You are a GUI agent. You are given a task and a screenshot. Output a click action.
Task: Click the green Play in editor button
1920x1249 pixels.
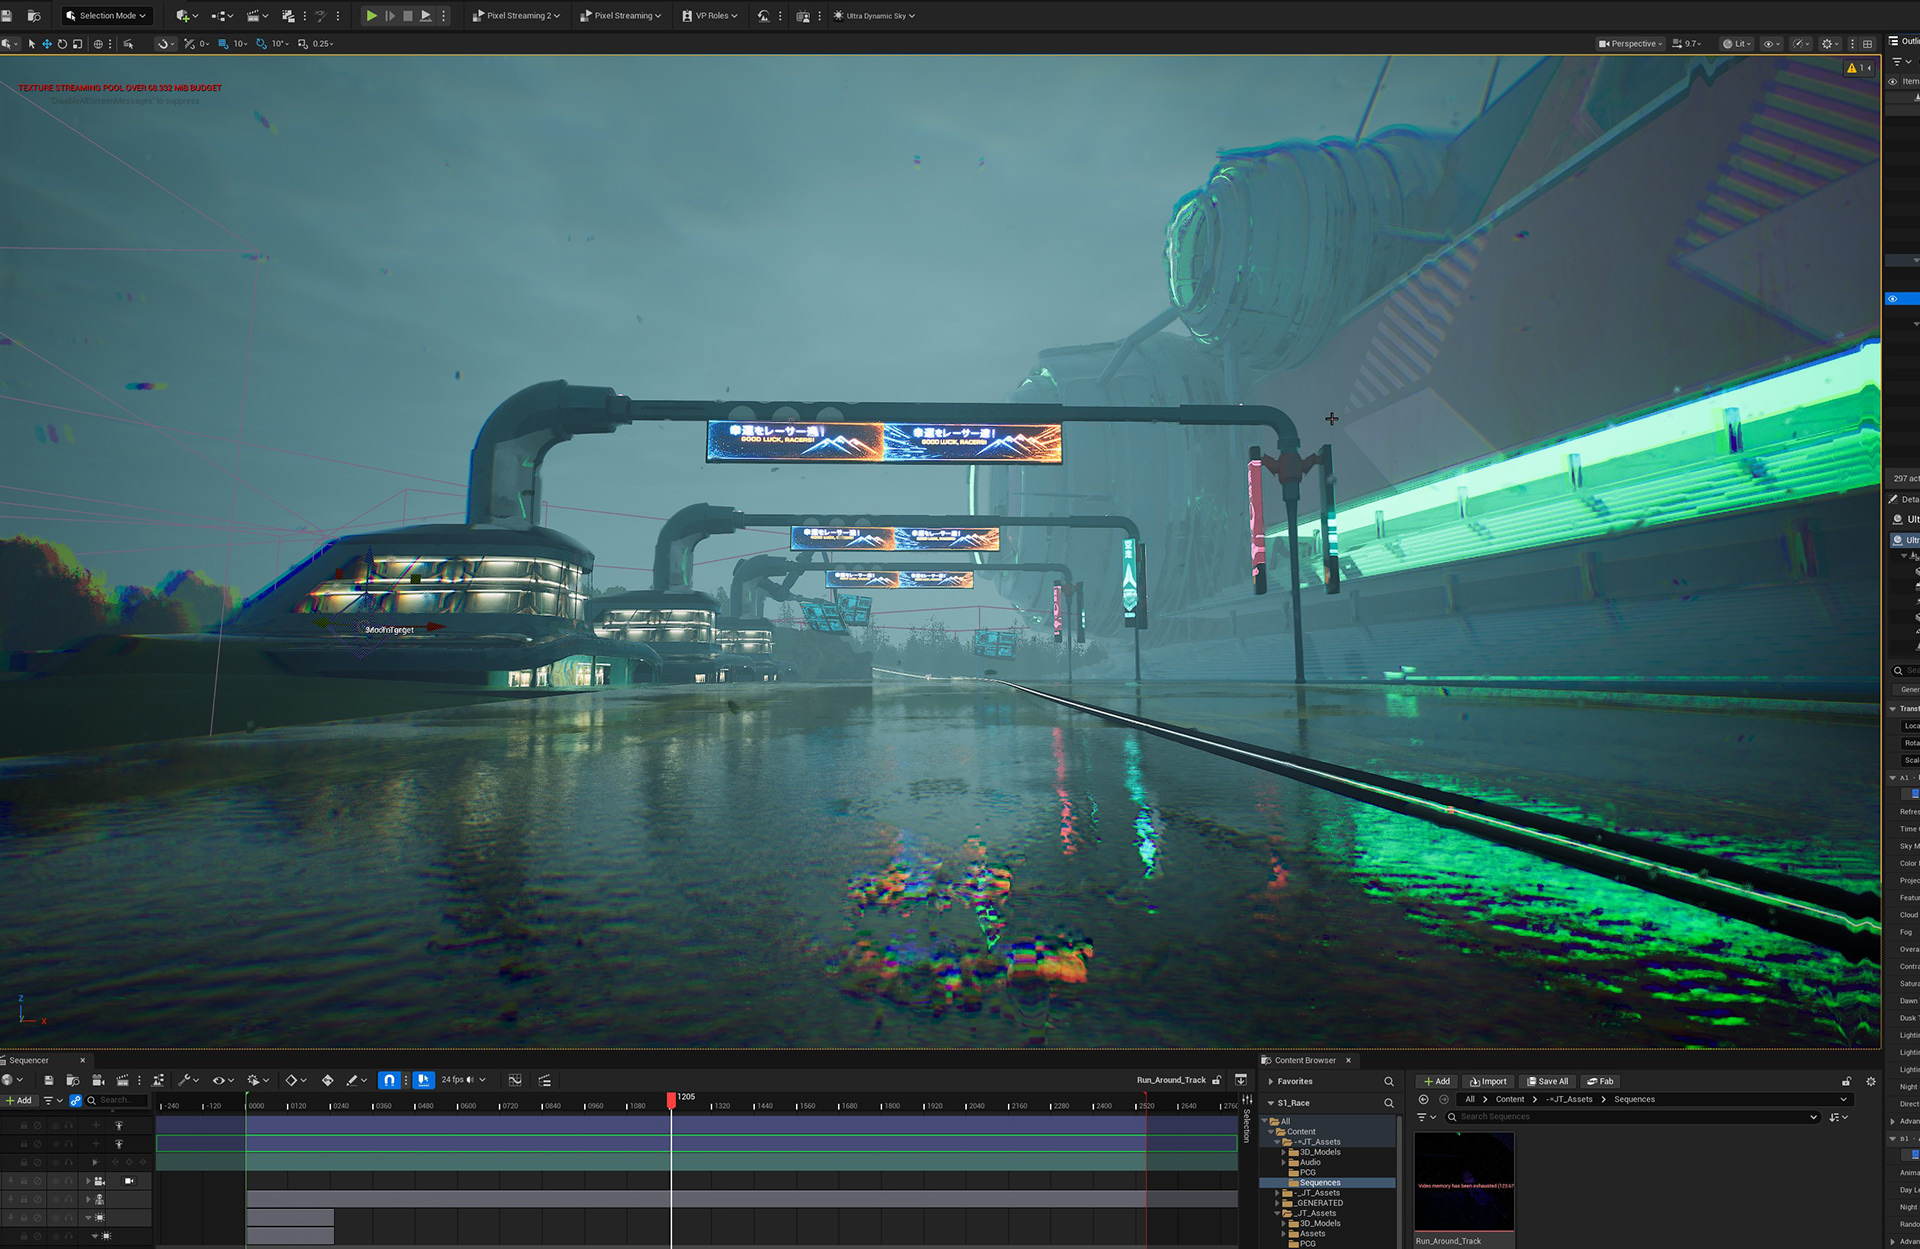point(371,16)
